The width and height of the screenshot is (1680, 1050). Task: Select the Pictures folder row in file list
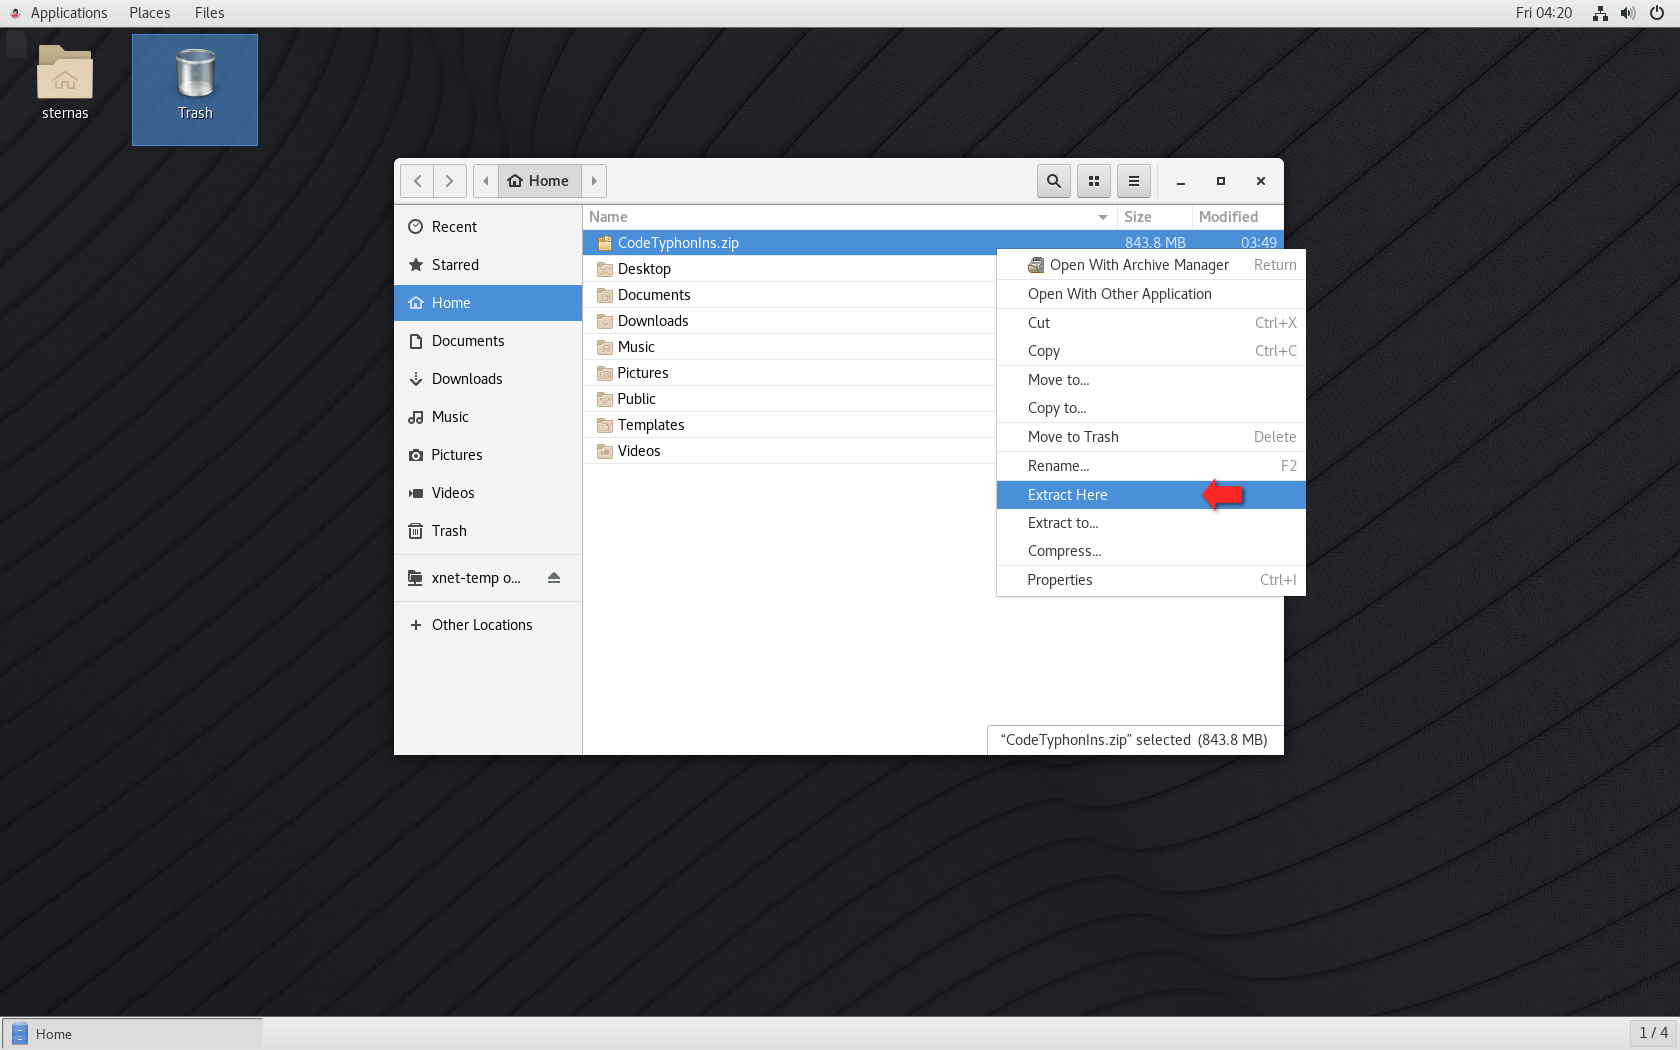[790, 373]
